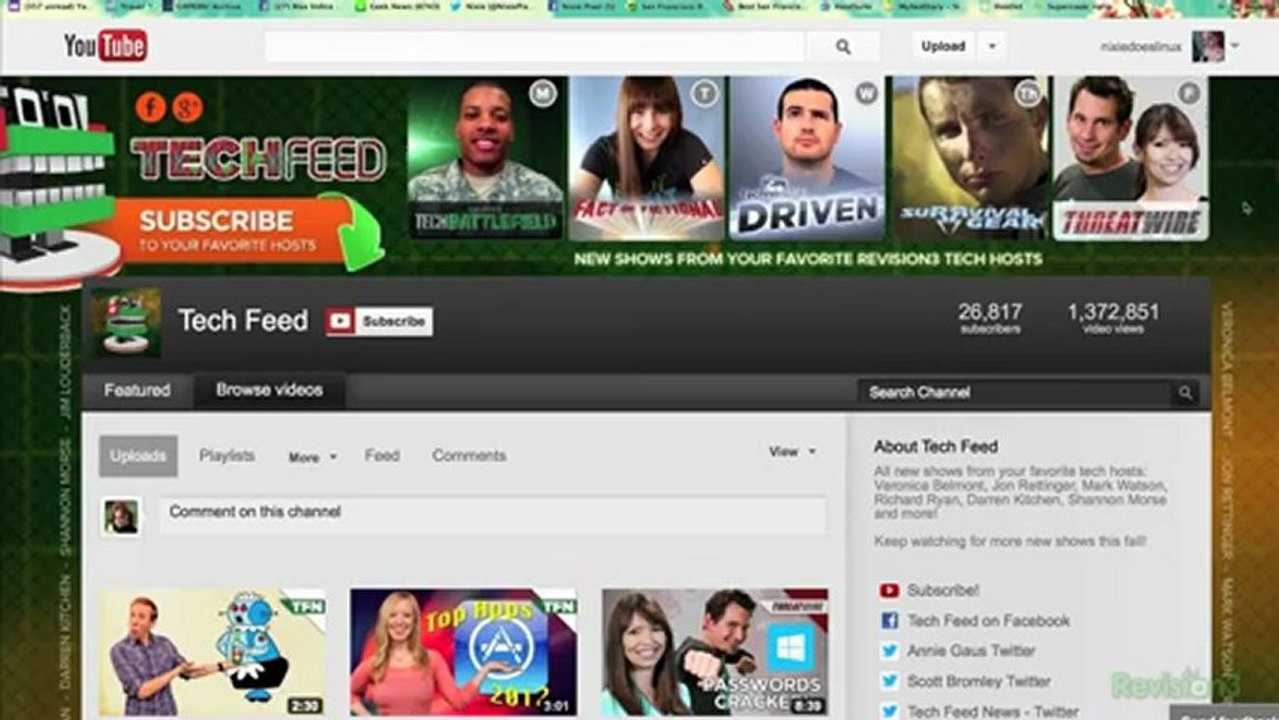The height and width of the screenshot is (720, 1279).
Task: Click the YouTube search field
Action: coord(535,46)
